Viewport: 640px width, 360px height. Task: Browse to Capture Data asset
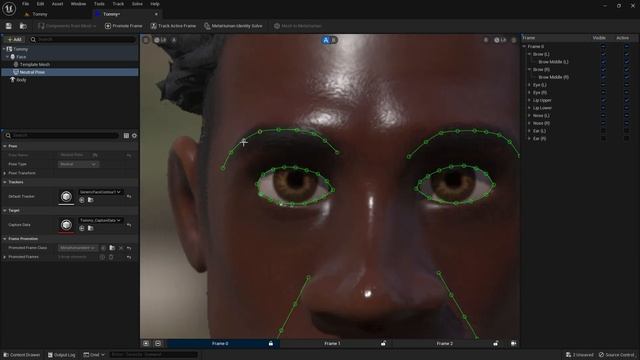click(91, 229)
